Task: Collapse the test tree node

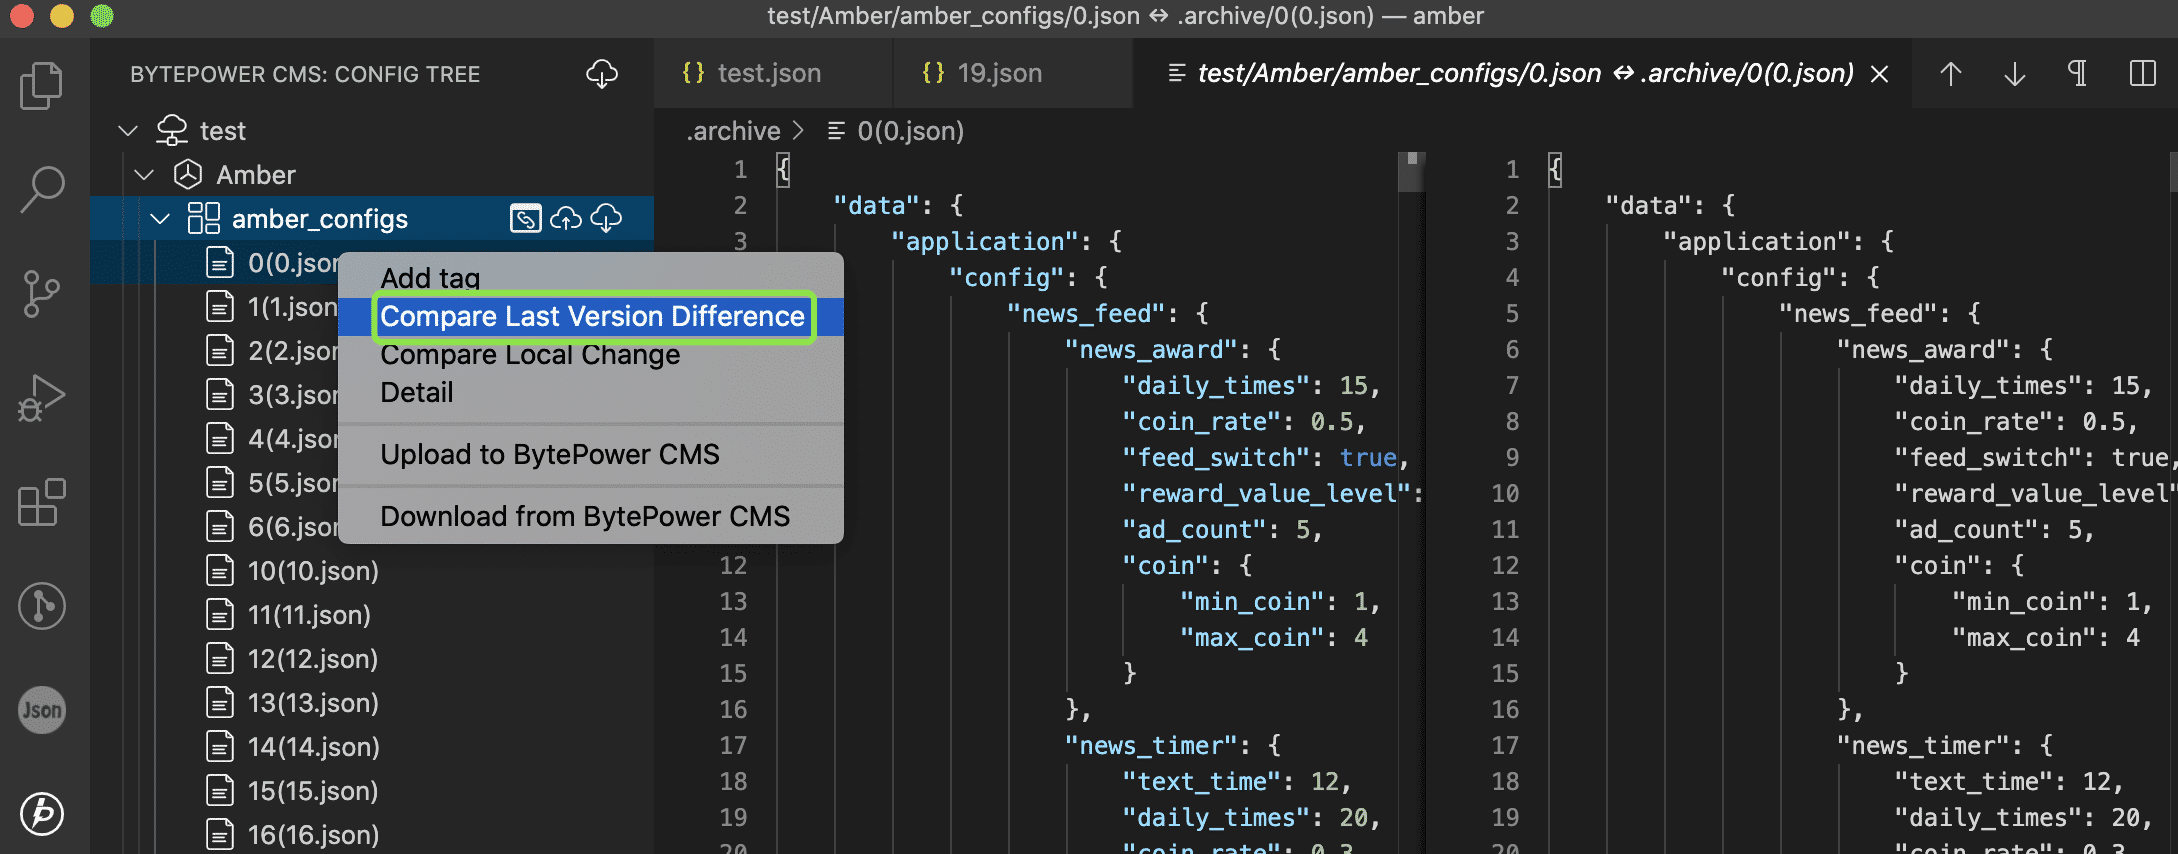Action: (x=128, y=131)
